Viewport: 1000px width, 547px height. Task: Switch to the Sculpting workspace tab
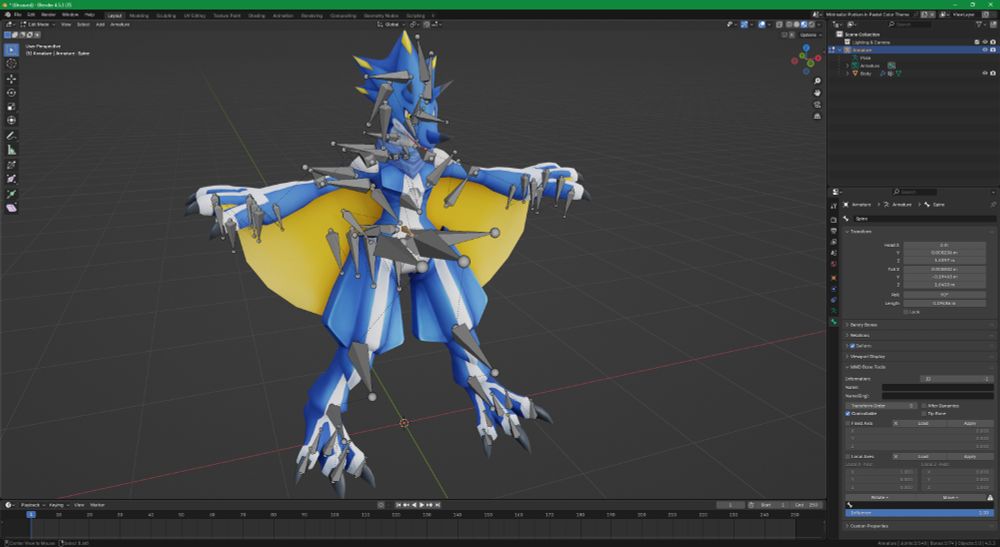pyautogui.click(x=166, y=15)
